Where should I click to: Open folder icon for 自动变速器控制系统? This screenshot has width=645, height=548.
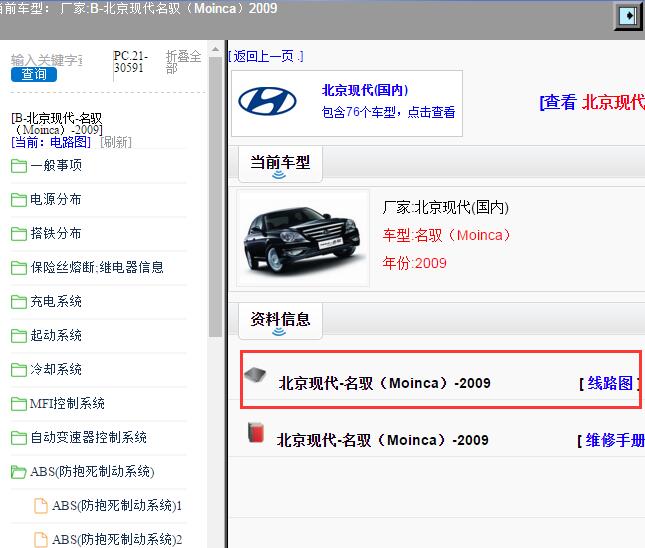pyautogui.click(x=19, y=438)
